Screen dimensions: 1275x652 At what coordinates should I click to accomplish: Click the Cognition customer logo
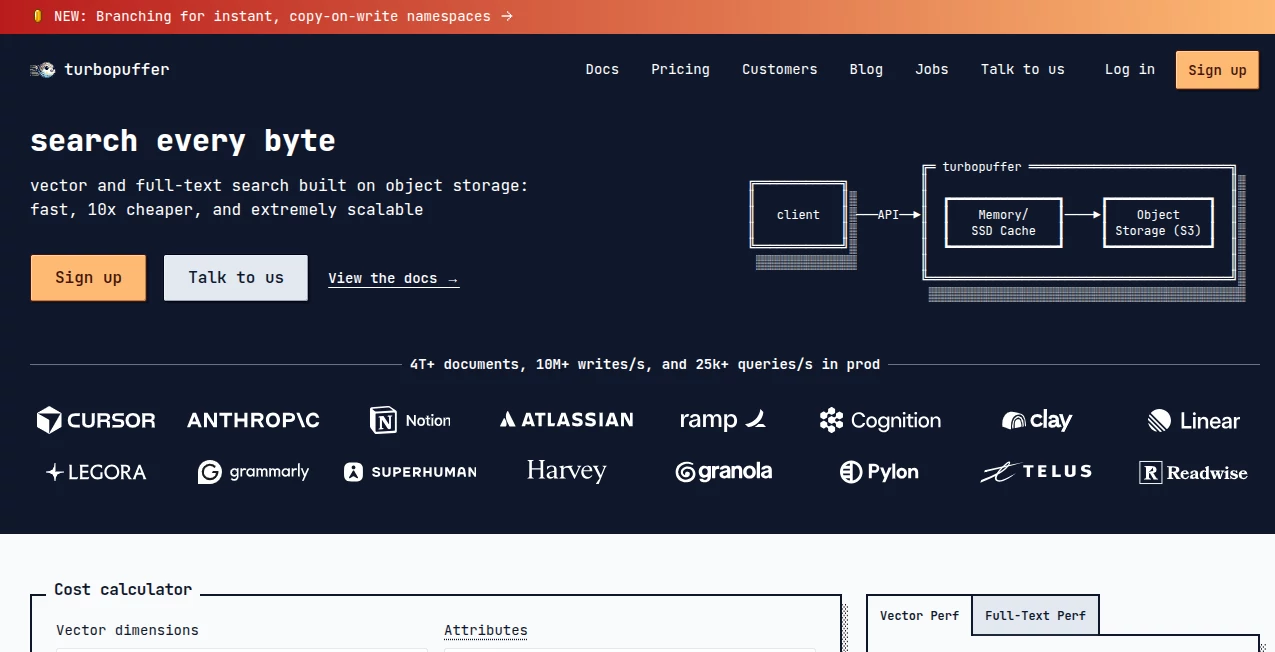(880, 420)
